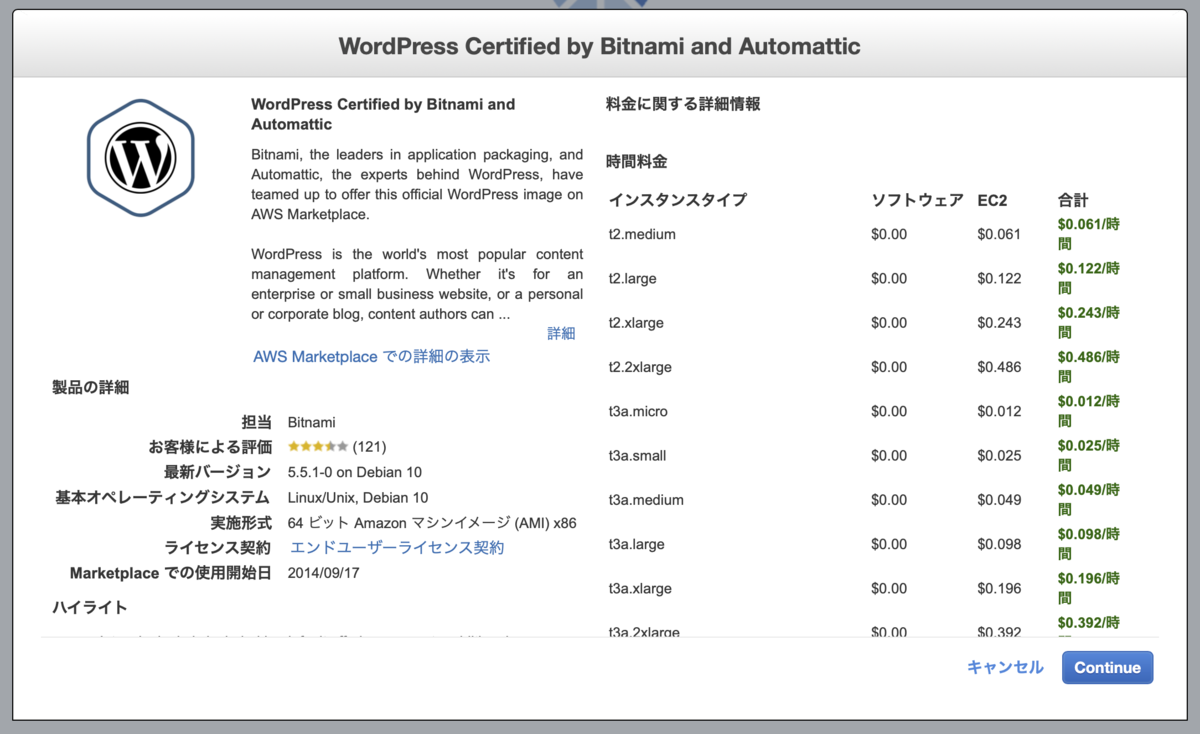This screenshot has height=734, width=1200.
Task: Click the WordPress logo icon
Action: tap(140, 158)
